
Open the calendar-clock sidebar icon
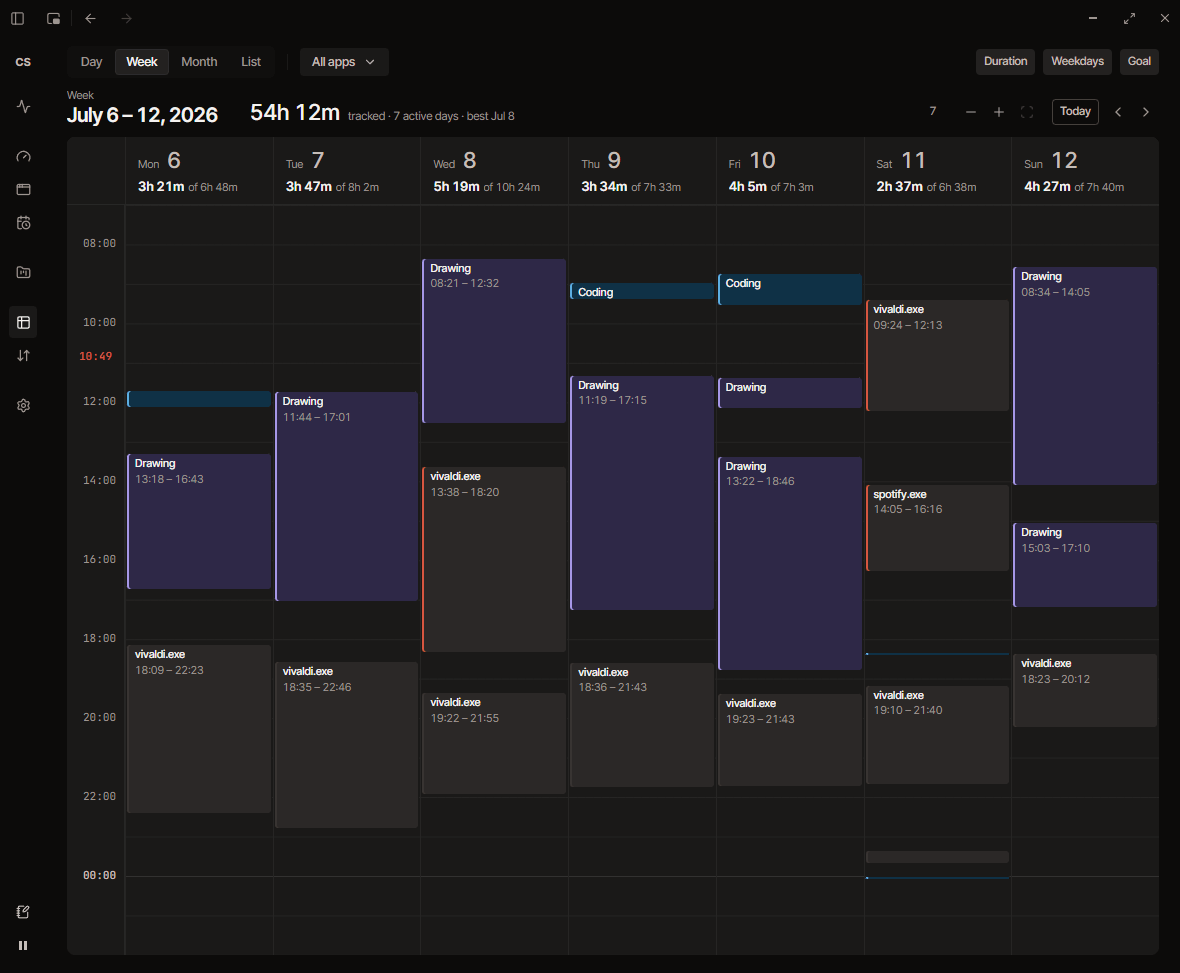23,223
